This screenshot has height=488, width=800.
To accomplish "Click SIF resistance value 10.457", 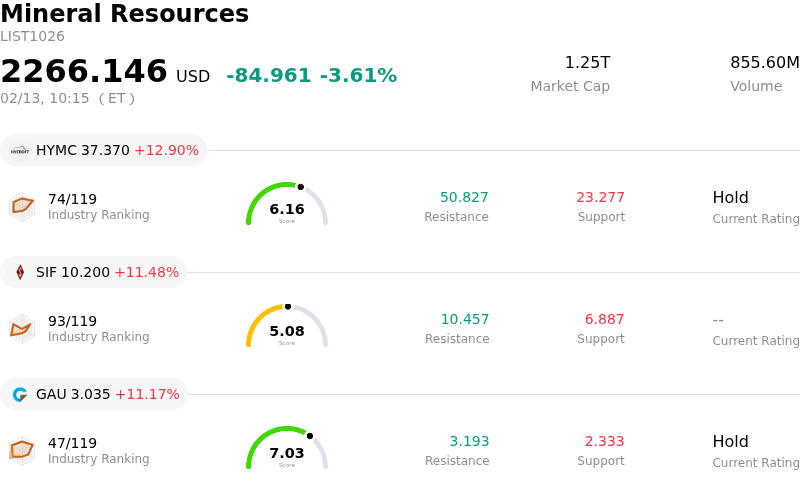I will coord(465,319).
